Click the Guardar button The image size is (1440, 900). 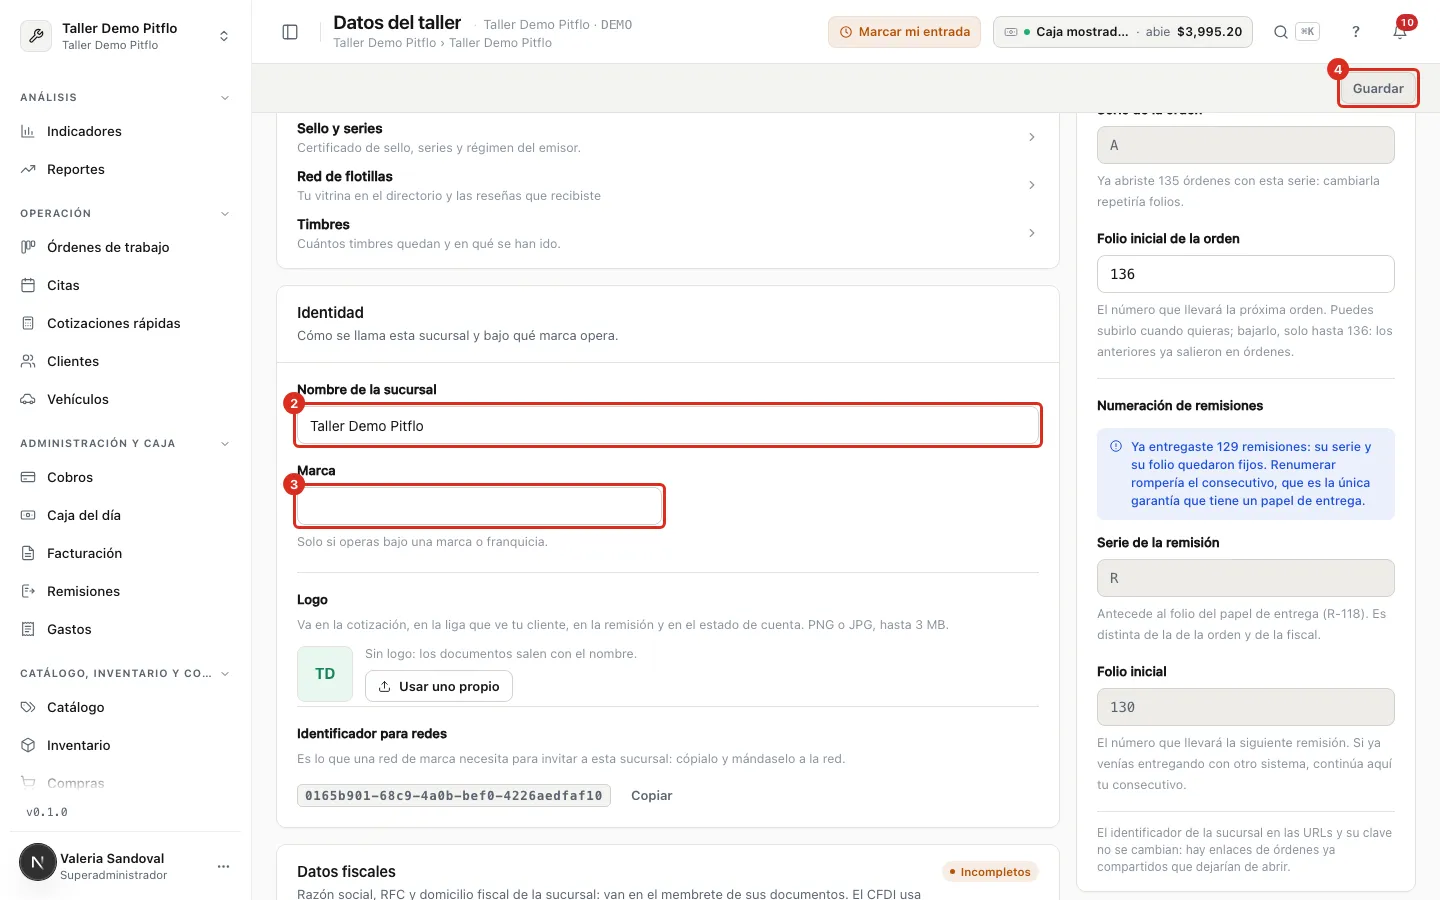[1378, 88]
